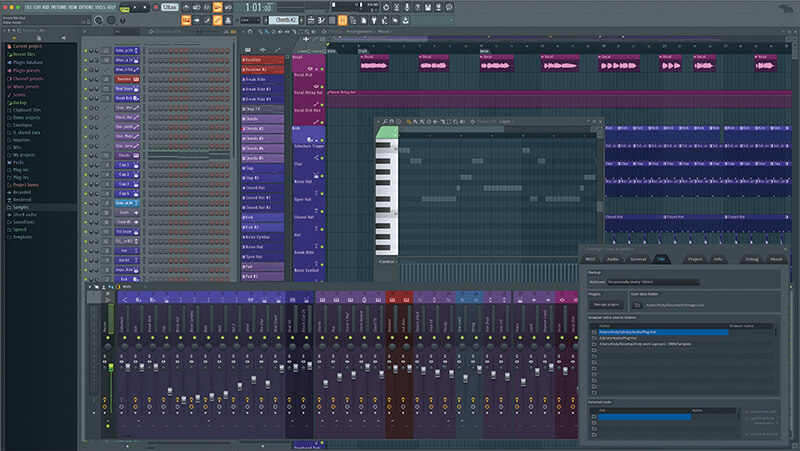Open the Autosave frequency dropdown

(x=653, y=282)
